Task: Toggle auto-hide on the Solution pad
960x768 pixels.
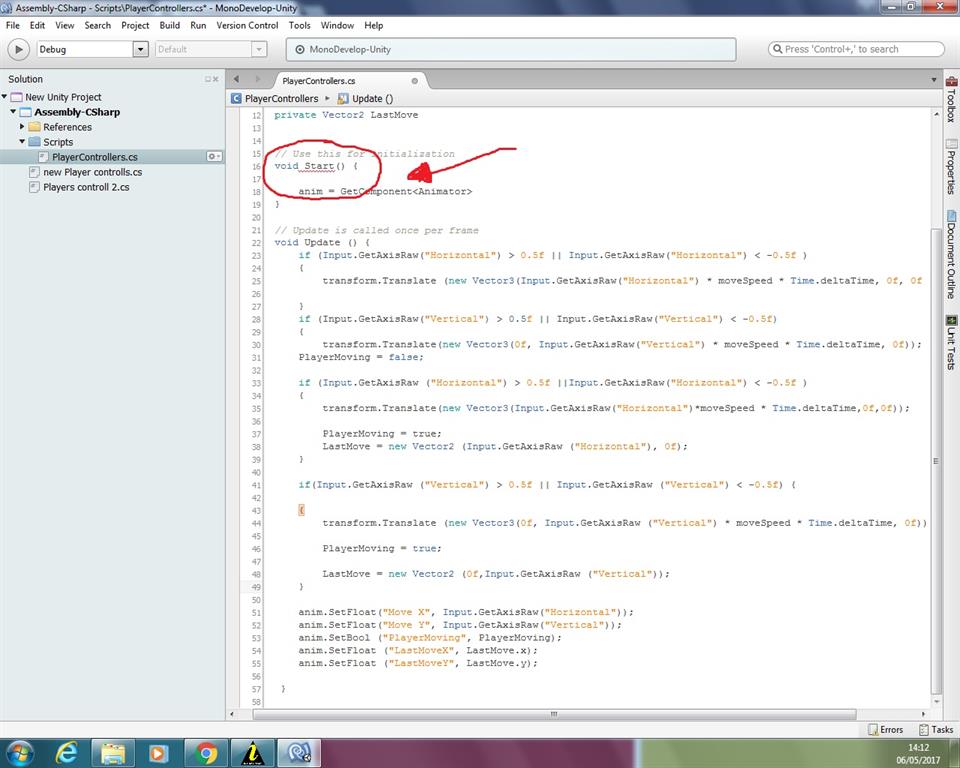Action: click(x=208, y=79)
